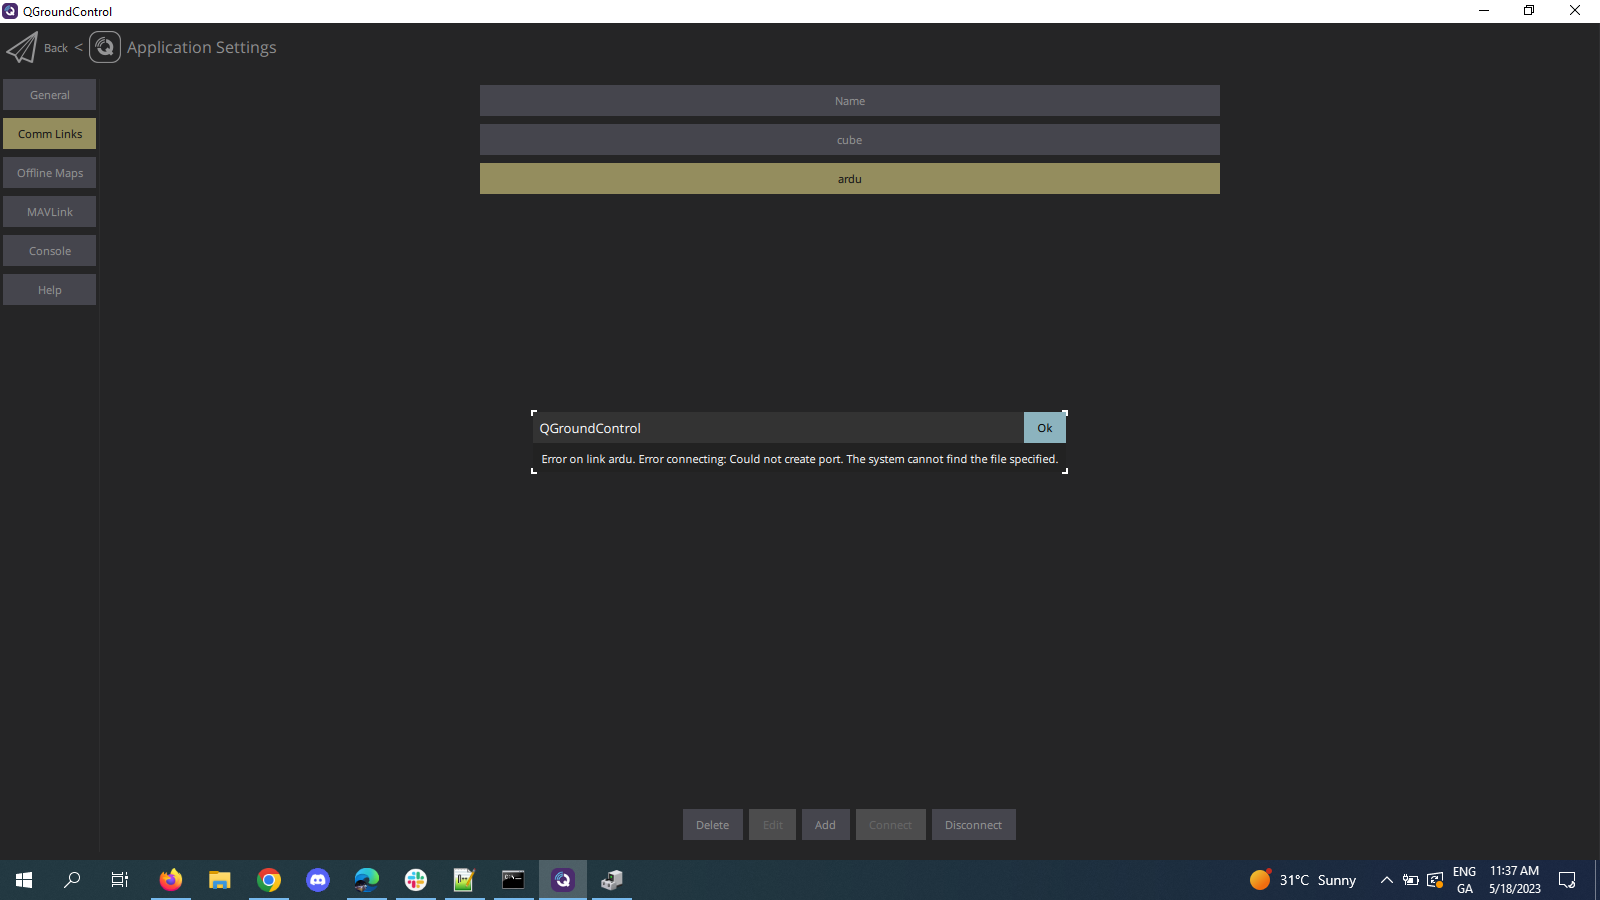1600x900 pixels.
Task: Open the Command Prompt from the taskbar
Action: coord(513,880)
